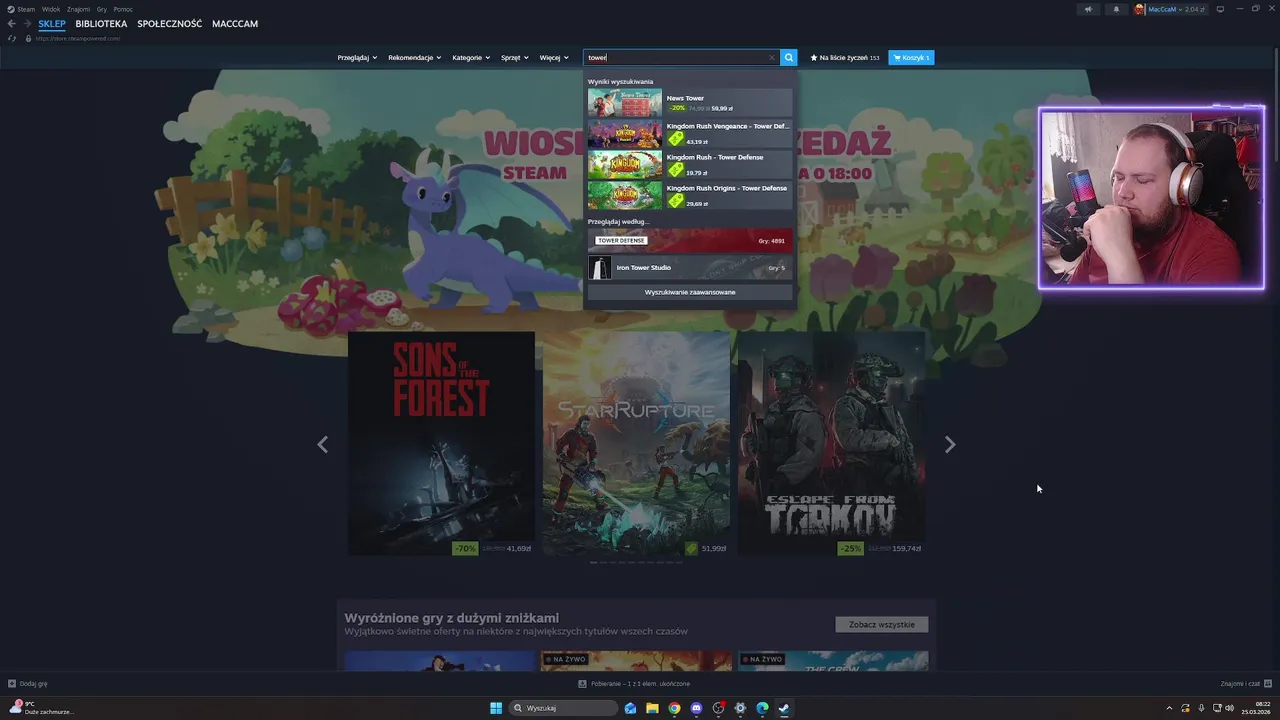Screen dimensions: 1280x720
Task: Open Discord from taskbar
Action: 696,708
